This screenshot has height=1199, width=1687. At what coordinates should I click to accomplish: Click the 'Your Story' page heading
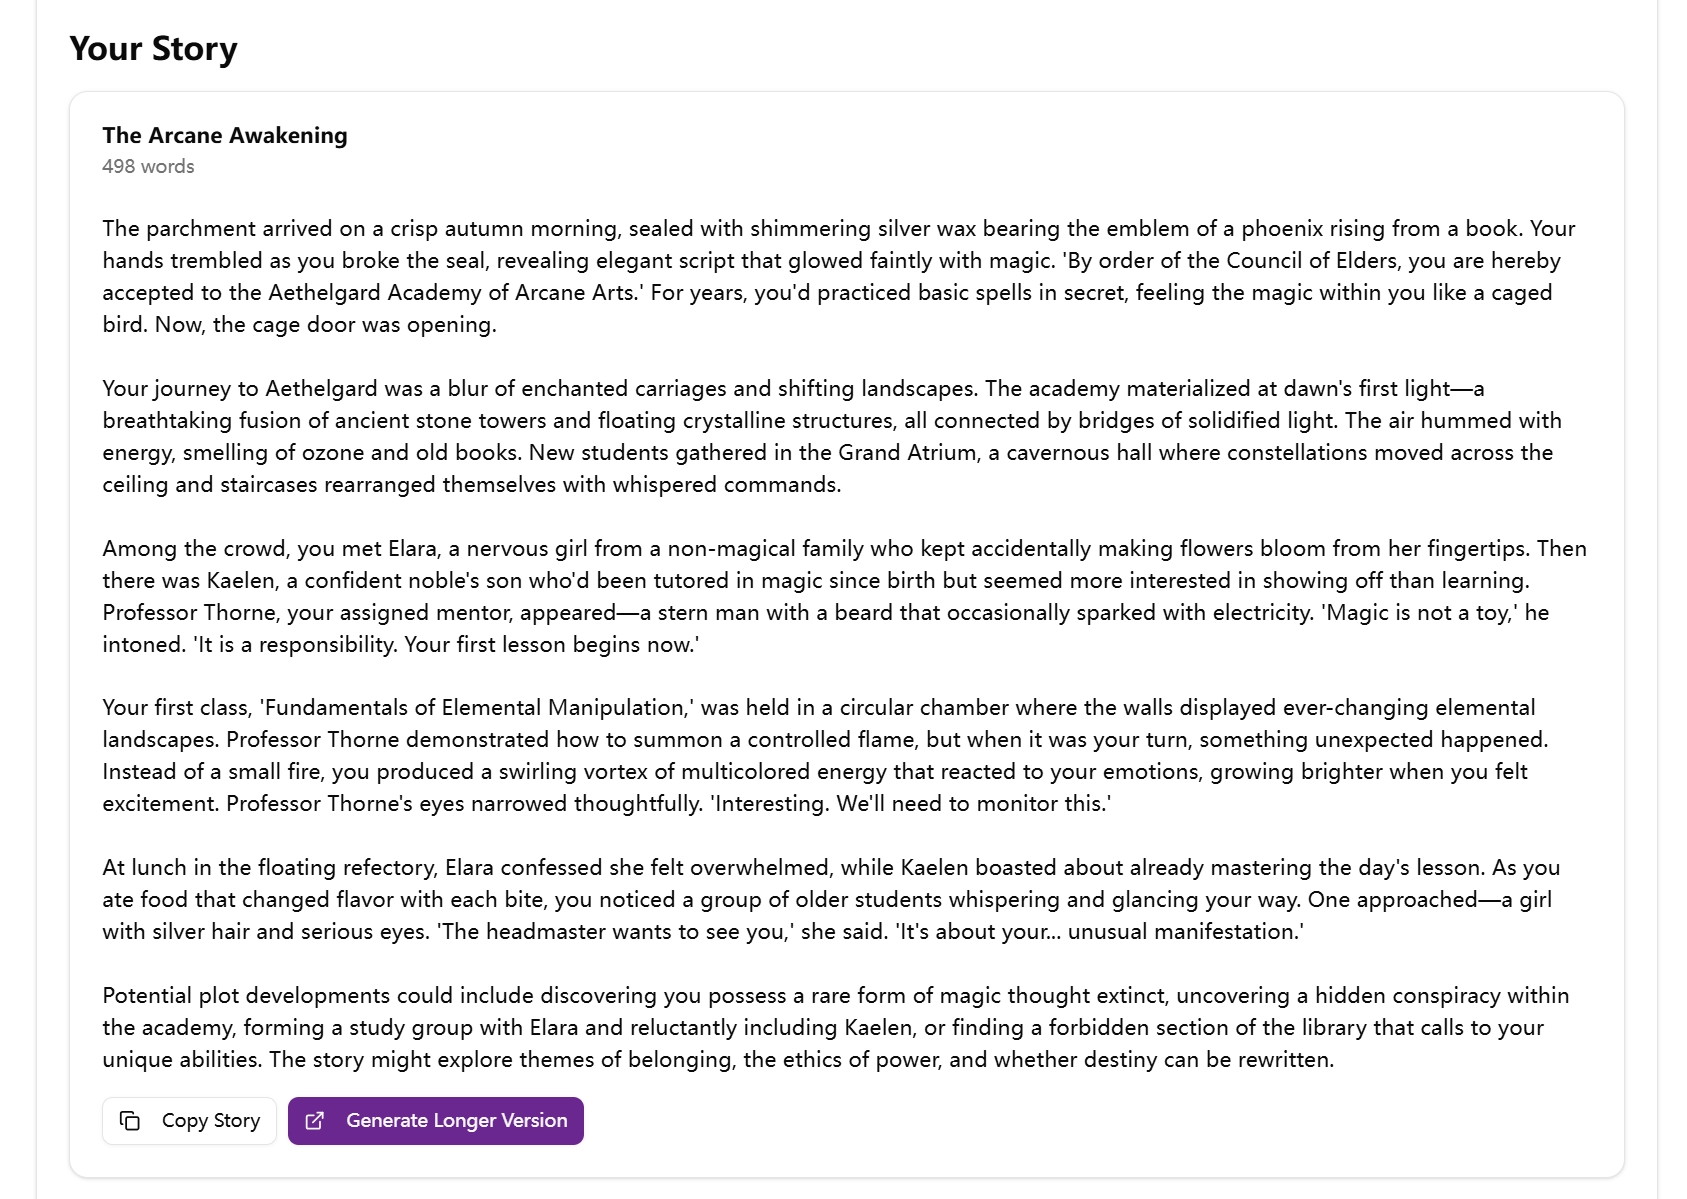pos(151,48)
